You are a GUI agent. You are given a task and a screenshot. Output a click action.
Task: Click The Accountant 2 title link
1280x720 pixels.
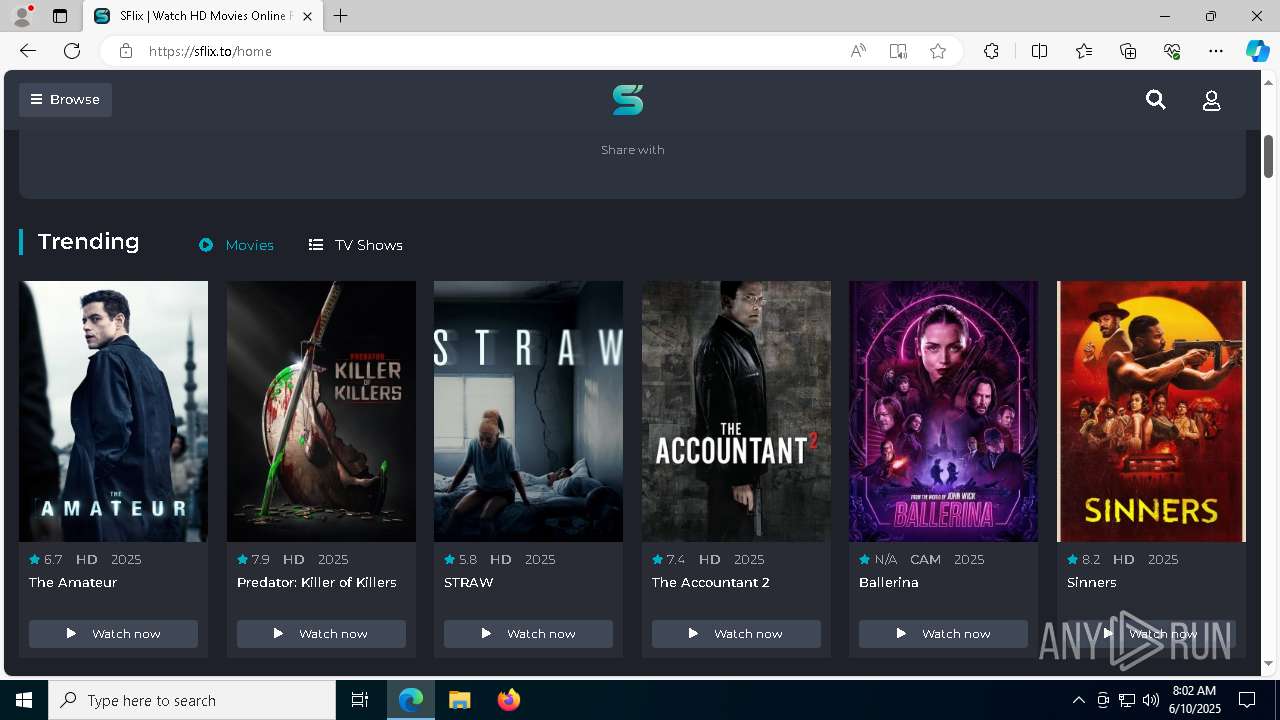pos(711,582)
